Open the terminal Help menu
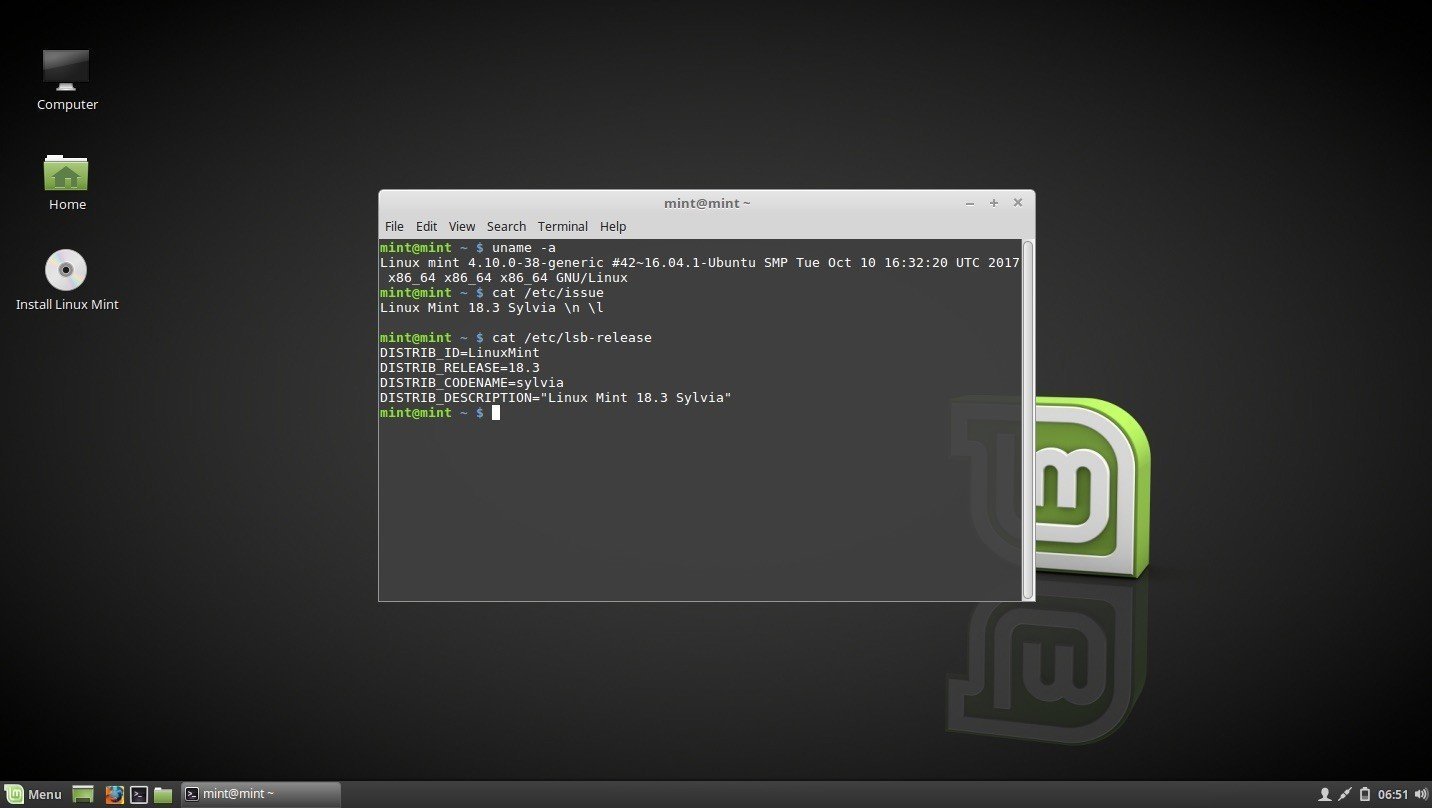 613,226
